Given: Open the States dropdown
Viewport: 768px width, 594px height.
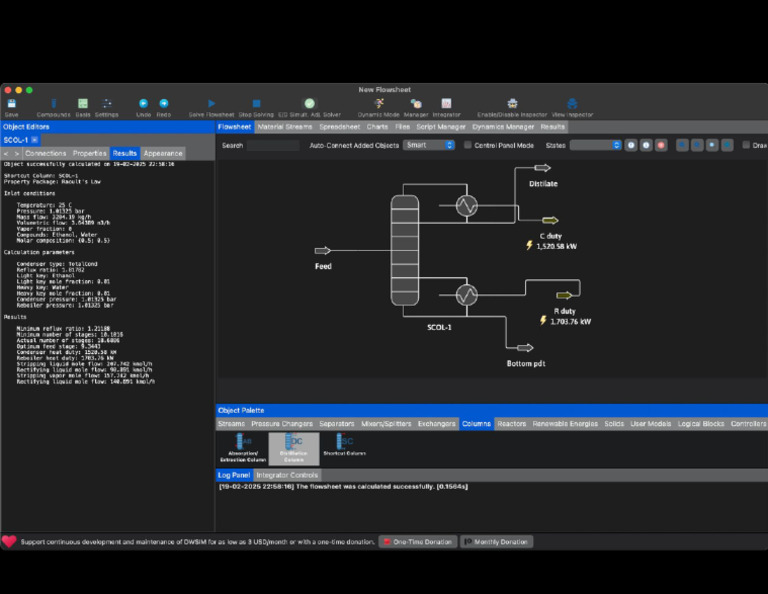Looking at the screenshot, I should 596,145.
